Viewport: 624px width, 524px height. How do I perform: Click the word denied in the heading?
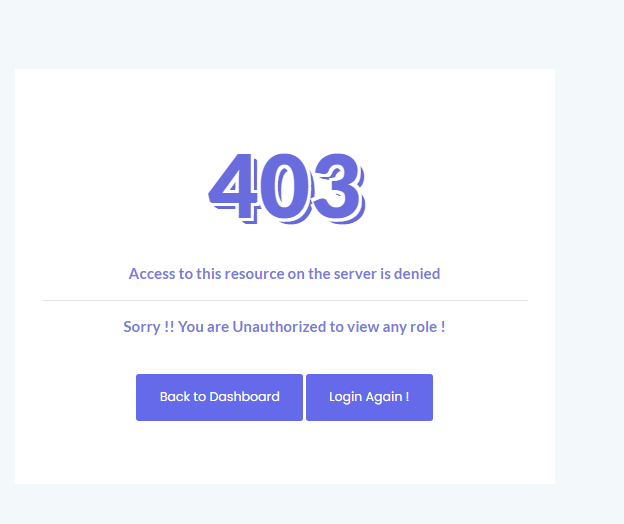pyautogui.click(x=417, y=274)
